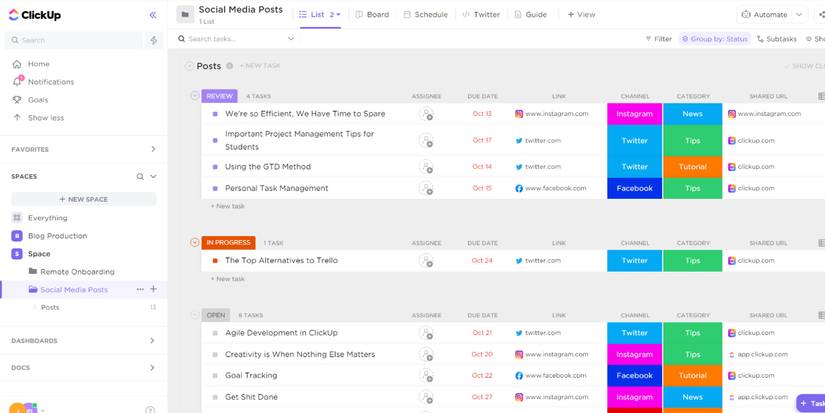Click the plus icon beside Social Media Posts
Screen dimensions: 825x413
[x=154, y=289]
